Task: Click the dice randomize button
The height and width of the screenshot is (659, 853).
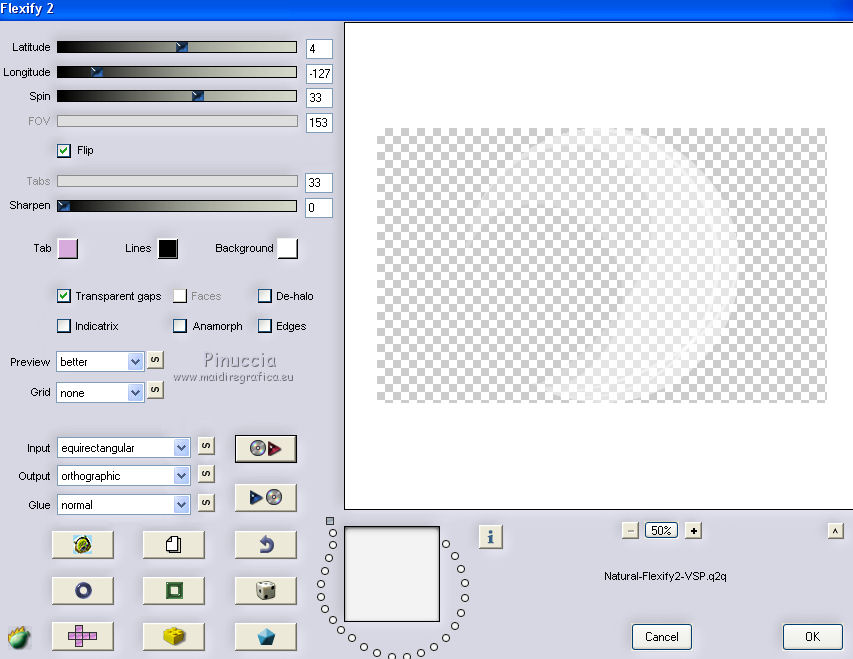Action: click(265, 590)
